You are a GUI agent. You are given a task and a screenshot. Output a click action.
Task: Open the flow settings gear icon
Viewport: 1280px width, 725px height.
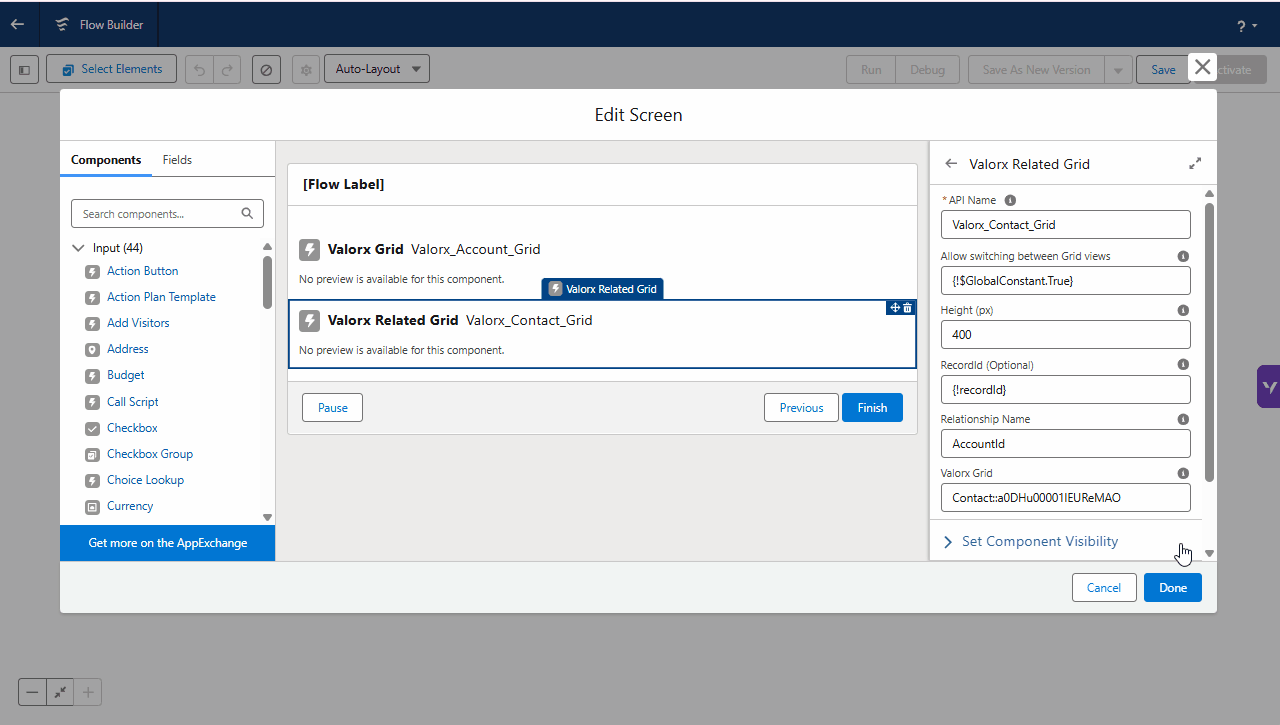(x=306, y=70)
